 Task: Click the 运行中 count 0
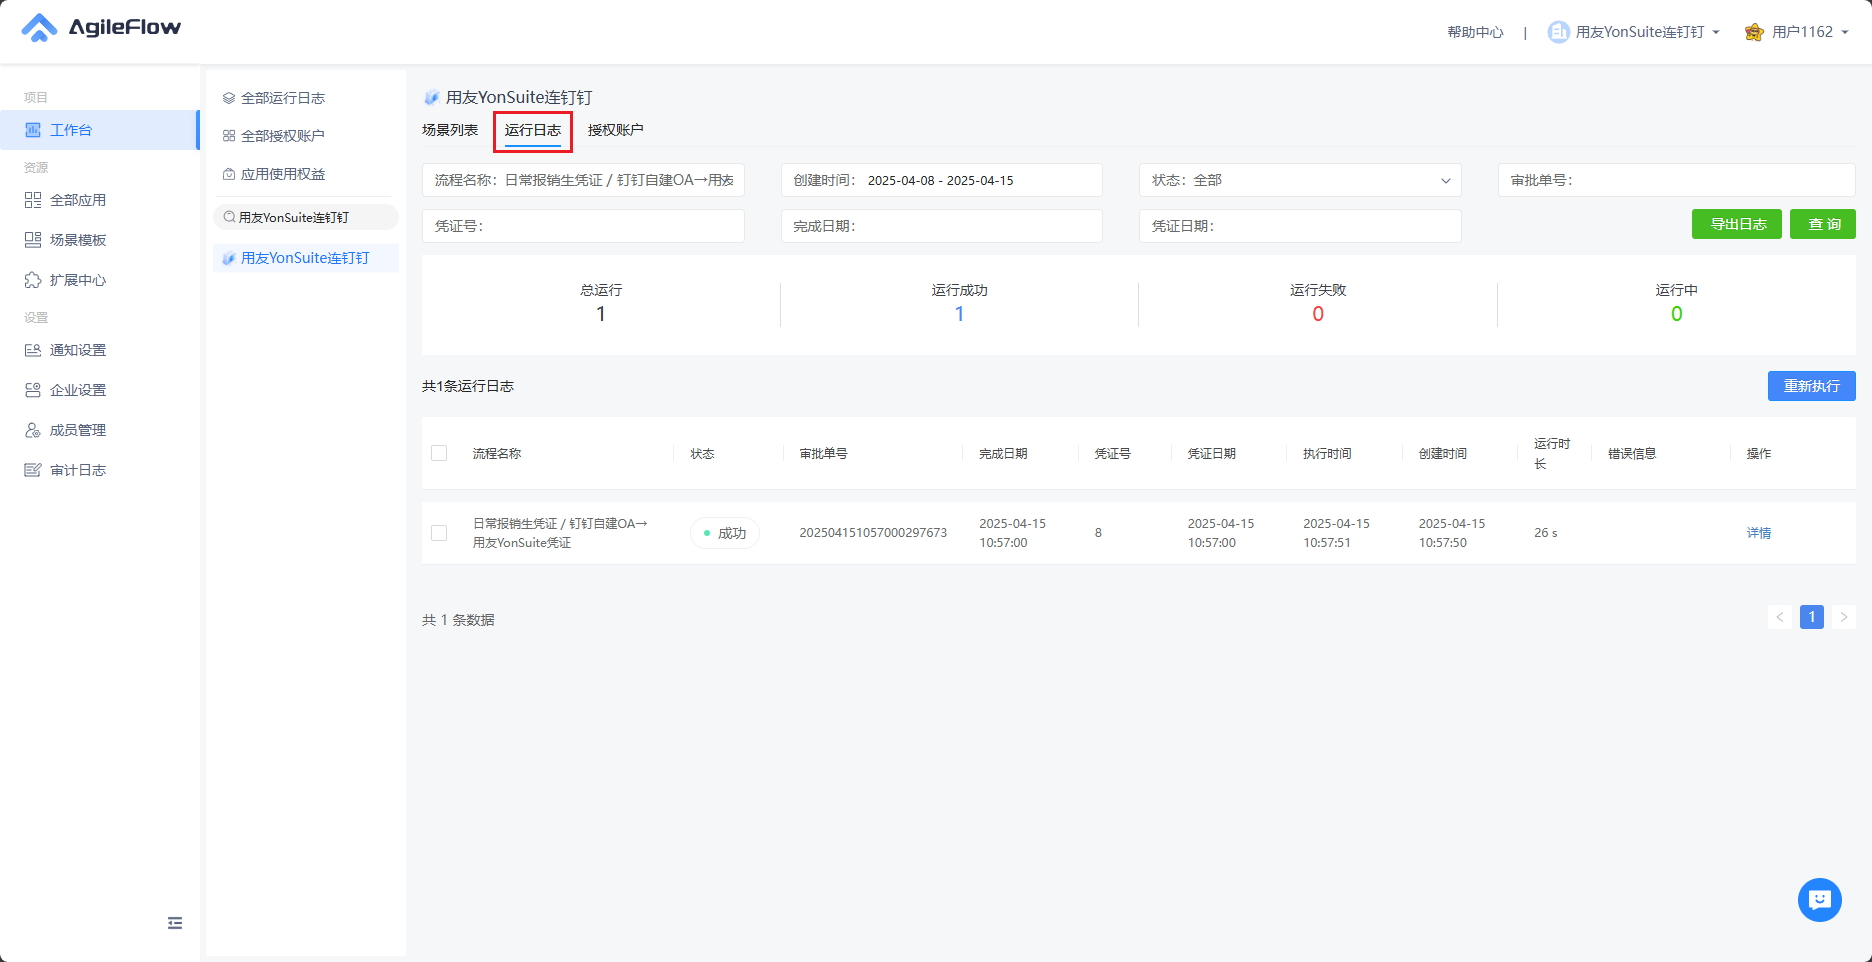(1677, 314)
